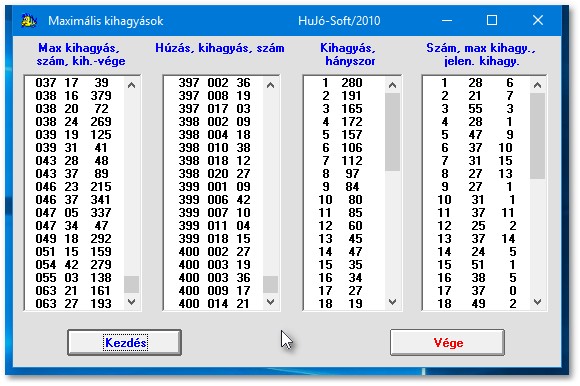The image size is (580, 386).
Task: Select row '038 24 269'
Action: coord(74,121)
